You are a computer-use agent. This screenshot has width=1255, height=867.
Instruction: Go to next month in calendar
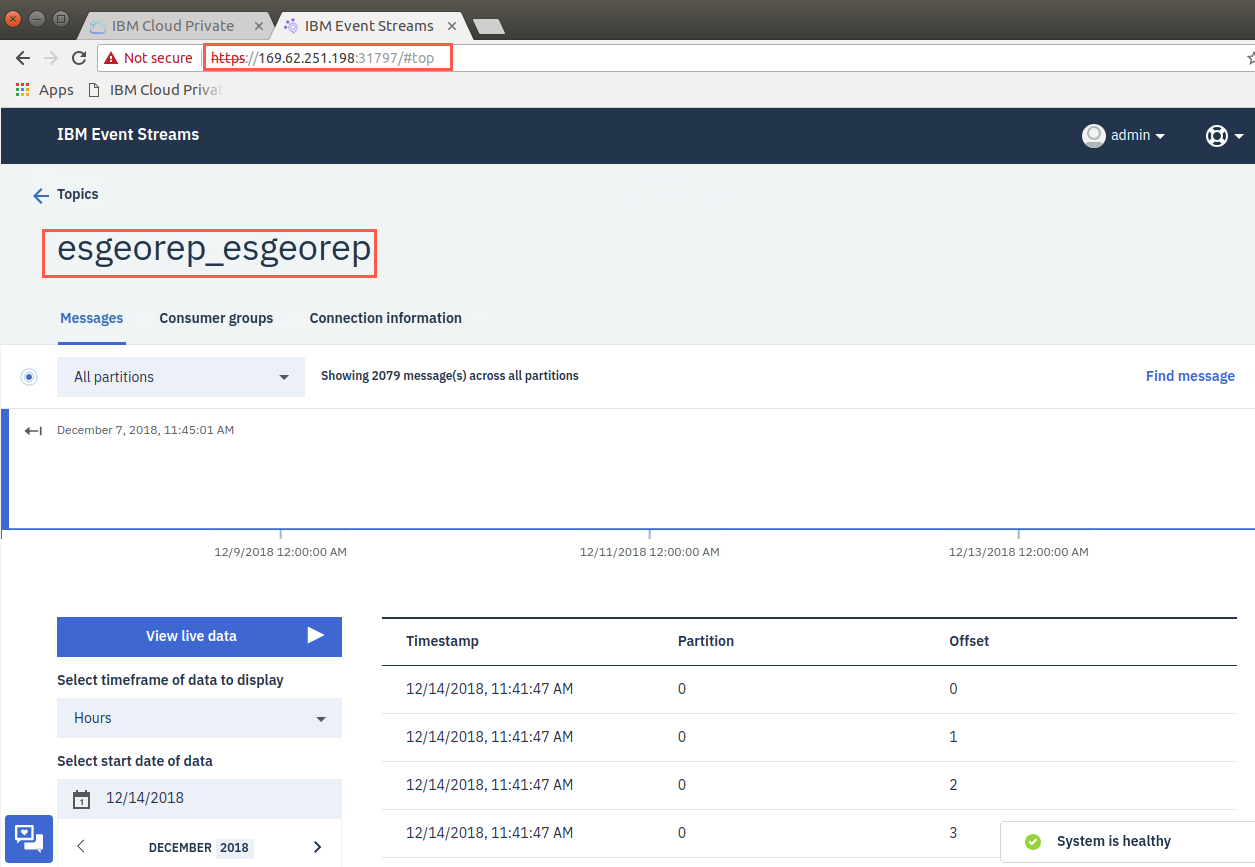(318, 847)
